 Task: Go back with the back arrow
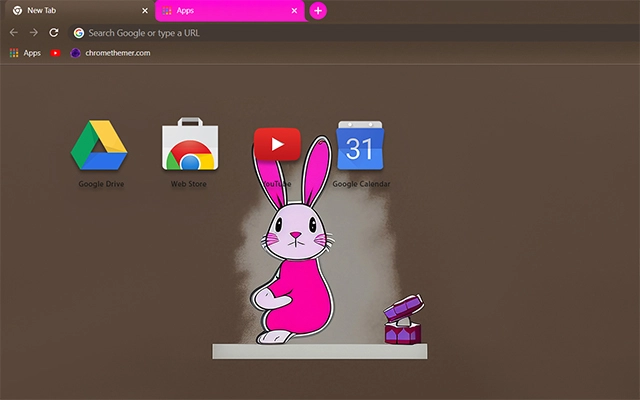pos(13,33)
